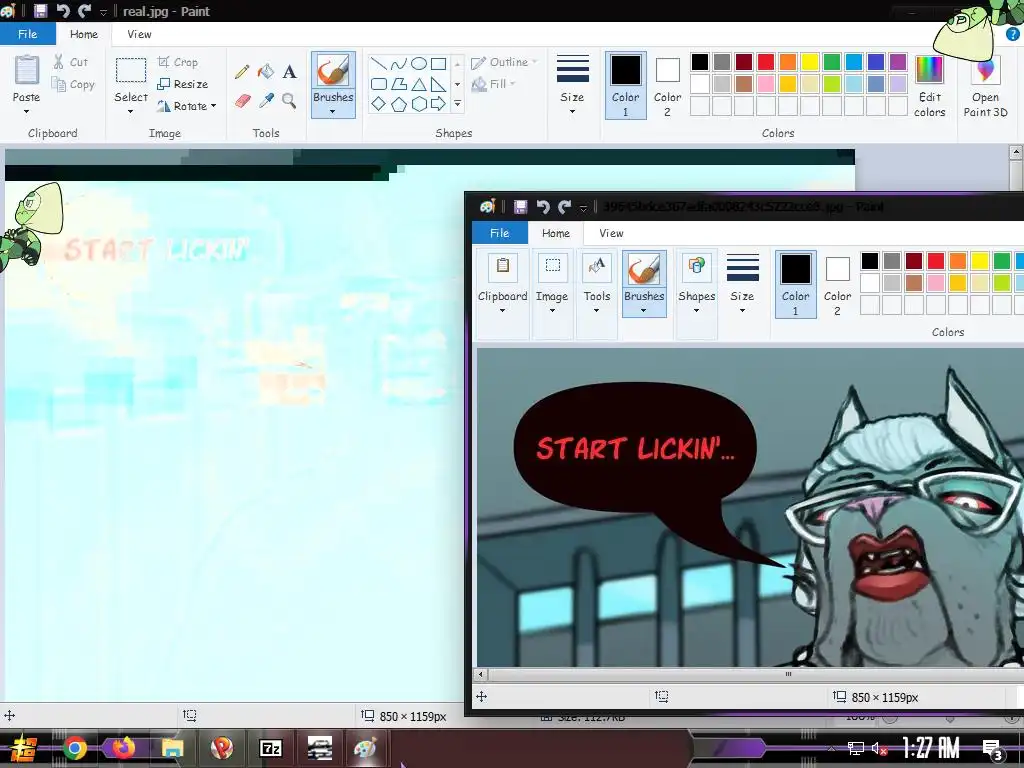Choose the Line shape in Shapes gallery
This screenshot has width=1024, height=768.
pyautogui.click(x=378, y=63)
